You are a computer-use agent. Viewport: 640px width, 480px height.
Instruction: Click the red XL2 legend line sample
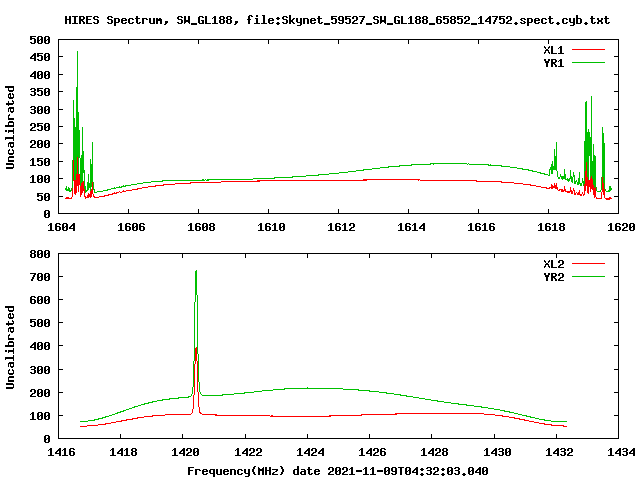click(588, 264)
